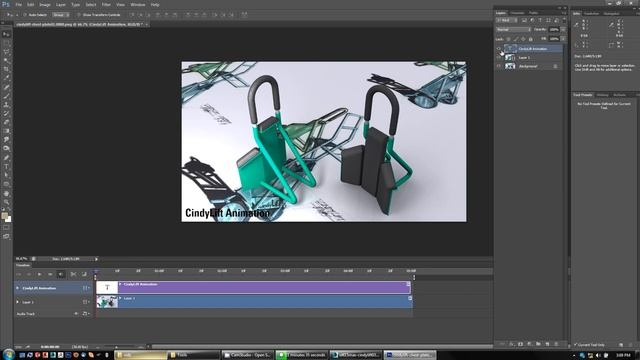Image resolution: width=640 pixels, height=360 pixels.
Task: Filter for adjustment layers in the Layers panel
Action: point(532,20)
